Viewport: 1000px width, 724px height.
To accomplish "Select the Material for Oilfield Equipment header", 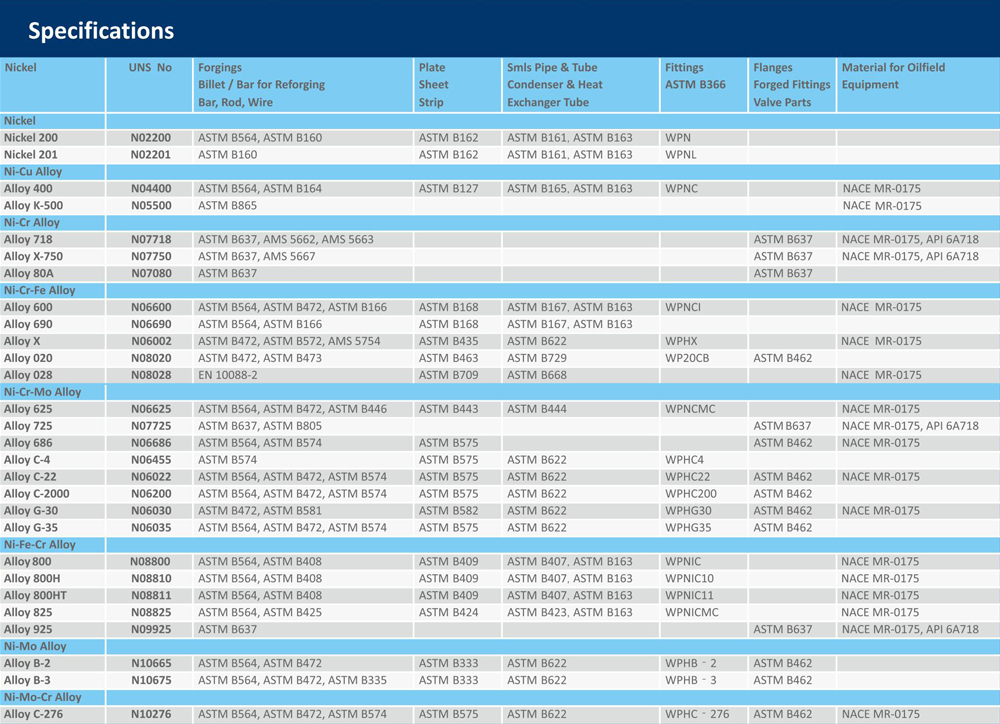I will coord(893,76).
